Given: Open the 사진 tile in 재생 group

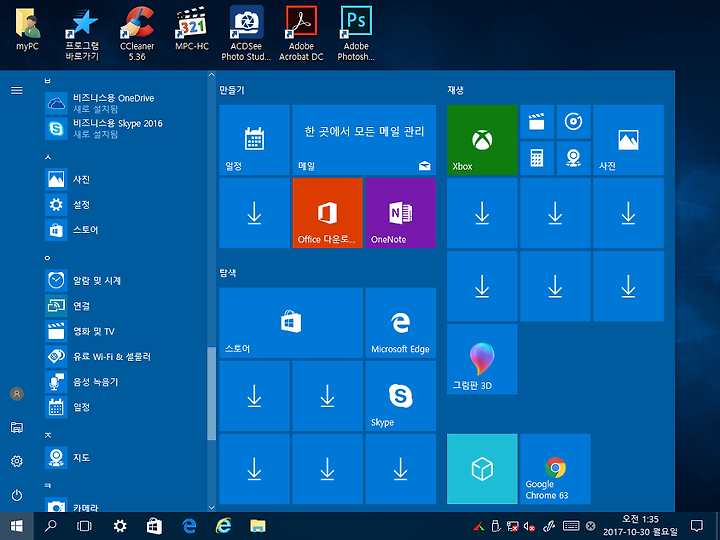Looking at the screenshot, I should tap(629, 140).
